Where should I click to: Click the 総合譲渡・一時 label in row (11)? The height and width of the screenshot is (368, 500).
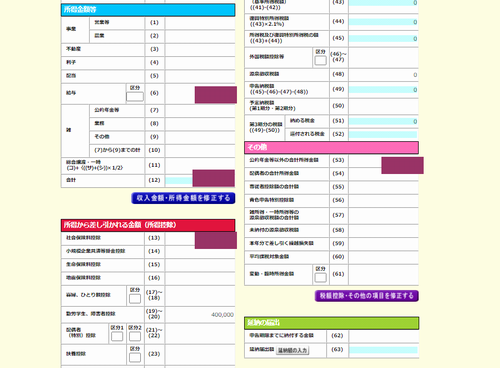tap(83, 162)
